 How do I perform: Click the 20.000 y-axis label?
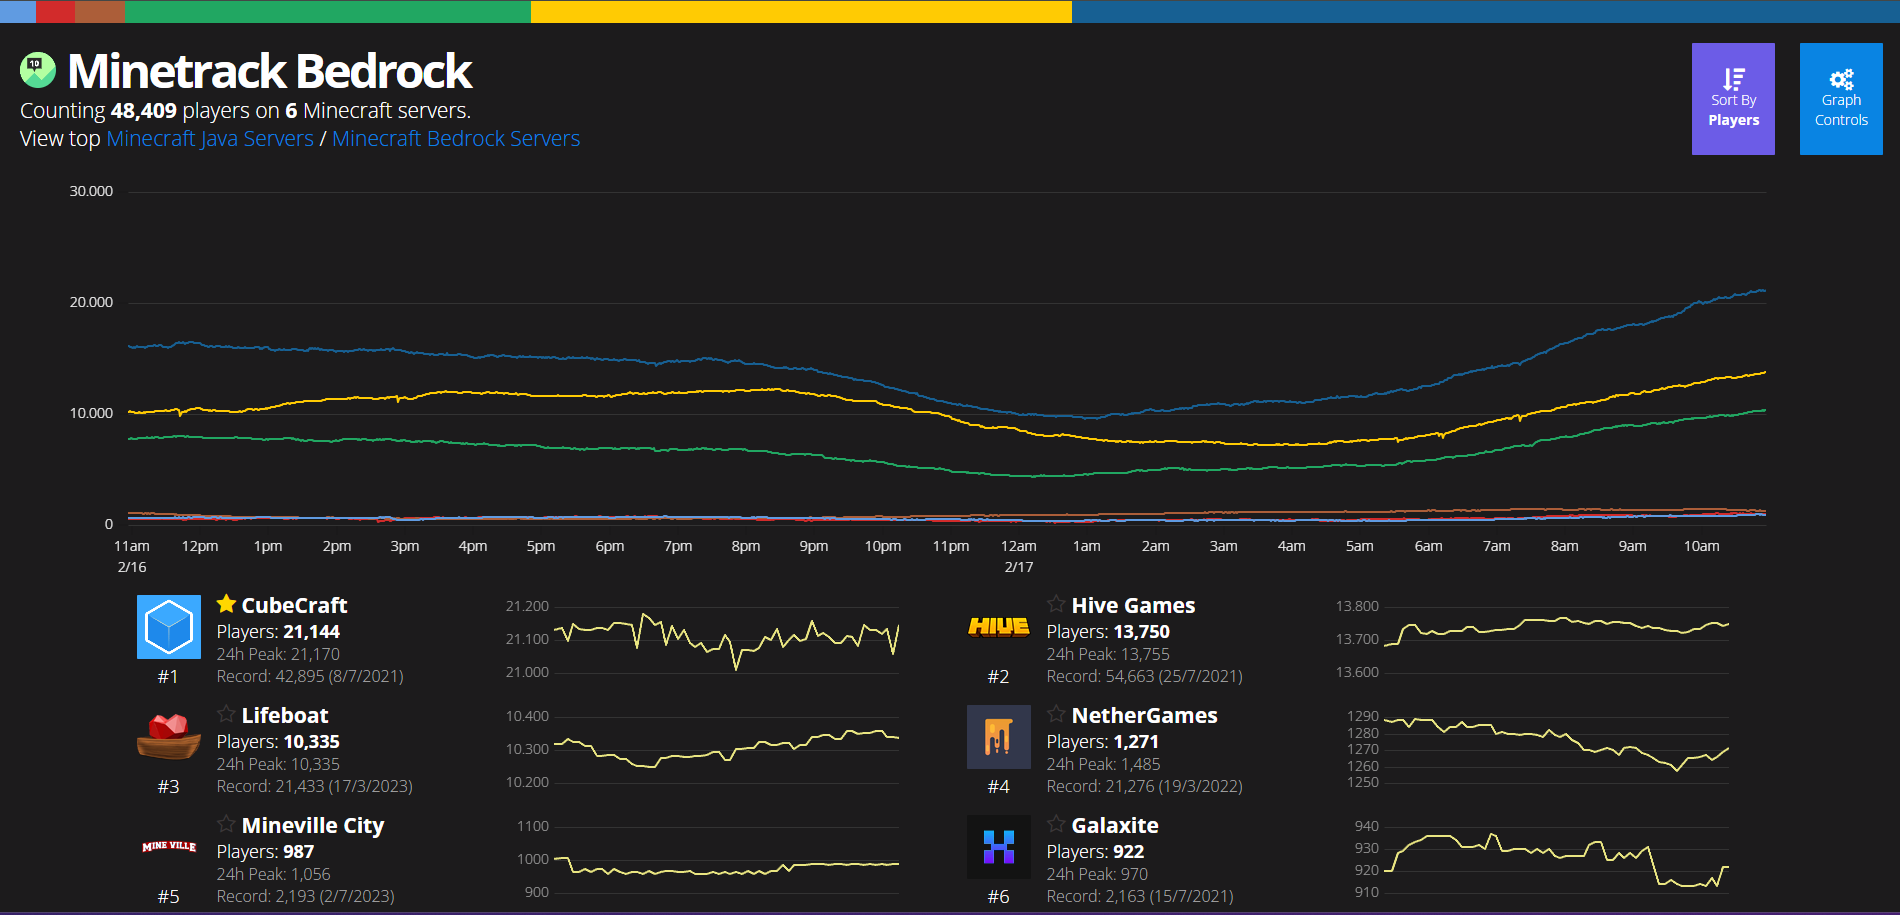tap(91, 302)
